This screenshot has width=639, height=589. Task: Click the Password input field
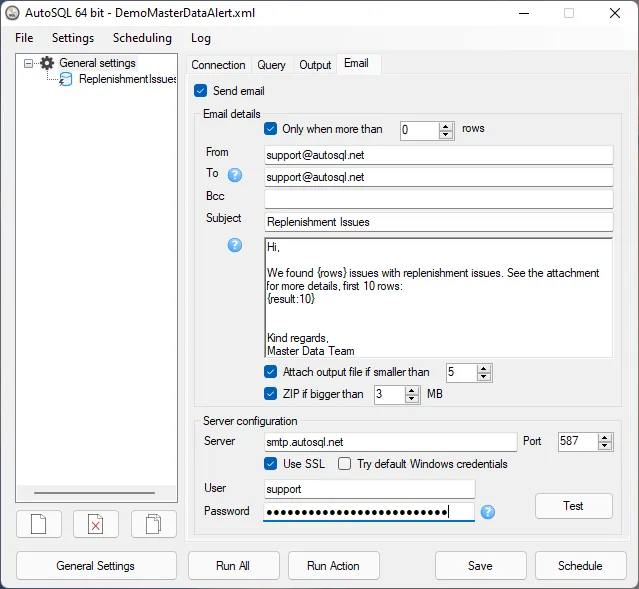coord(369,512)
